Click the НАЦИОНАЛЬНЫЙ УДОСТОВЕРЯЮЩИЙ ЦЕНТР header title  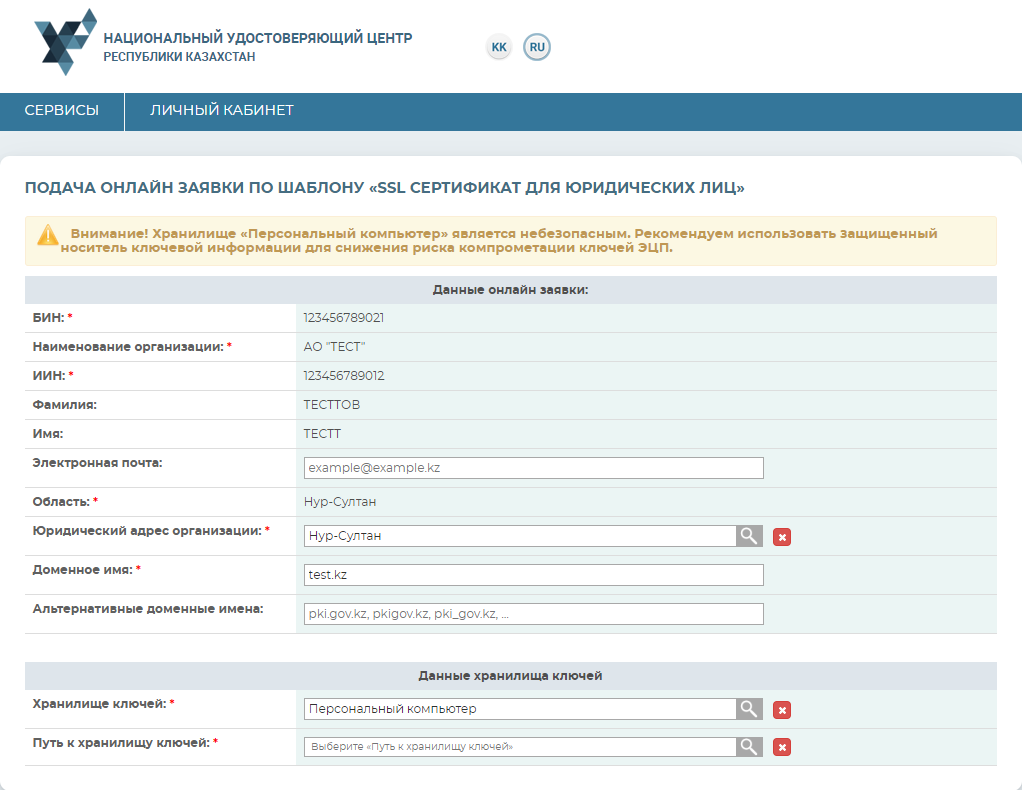coord(257,38)
